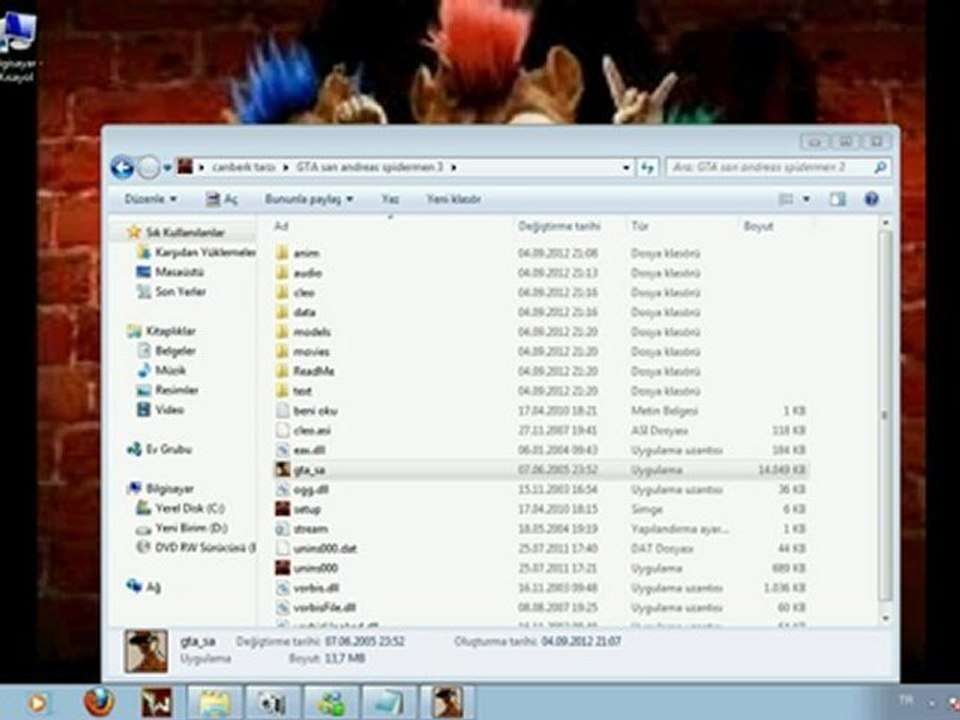Select the text folder icon
This screenshot has width=960, height=720.
point(282,391)
